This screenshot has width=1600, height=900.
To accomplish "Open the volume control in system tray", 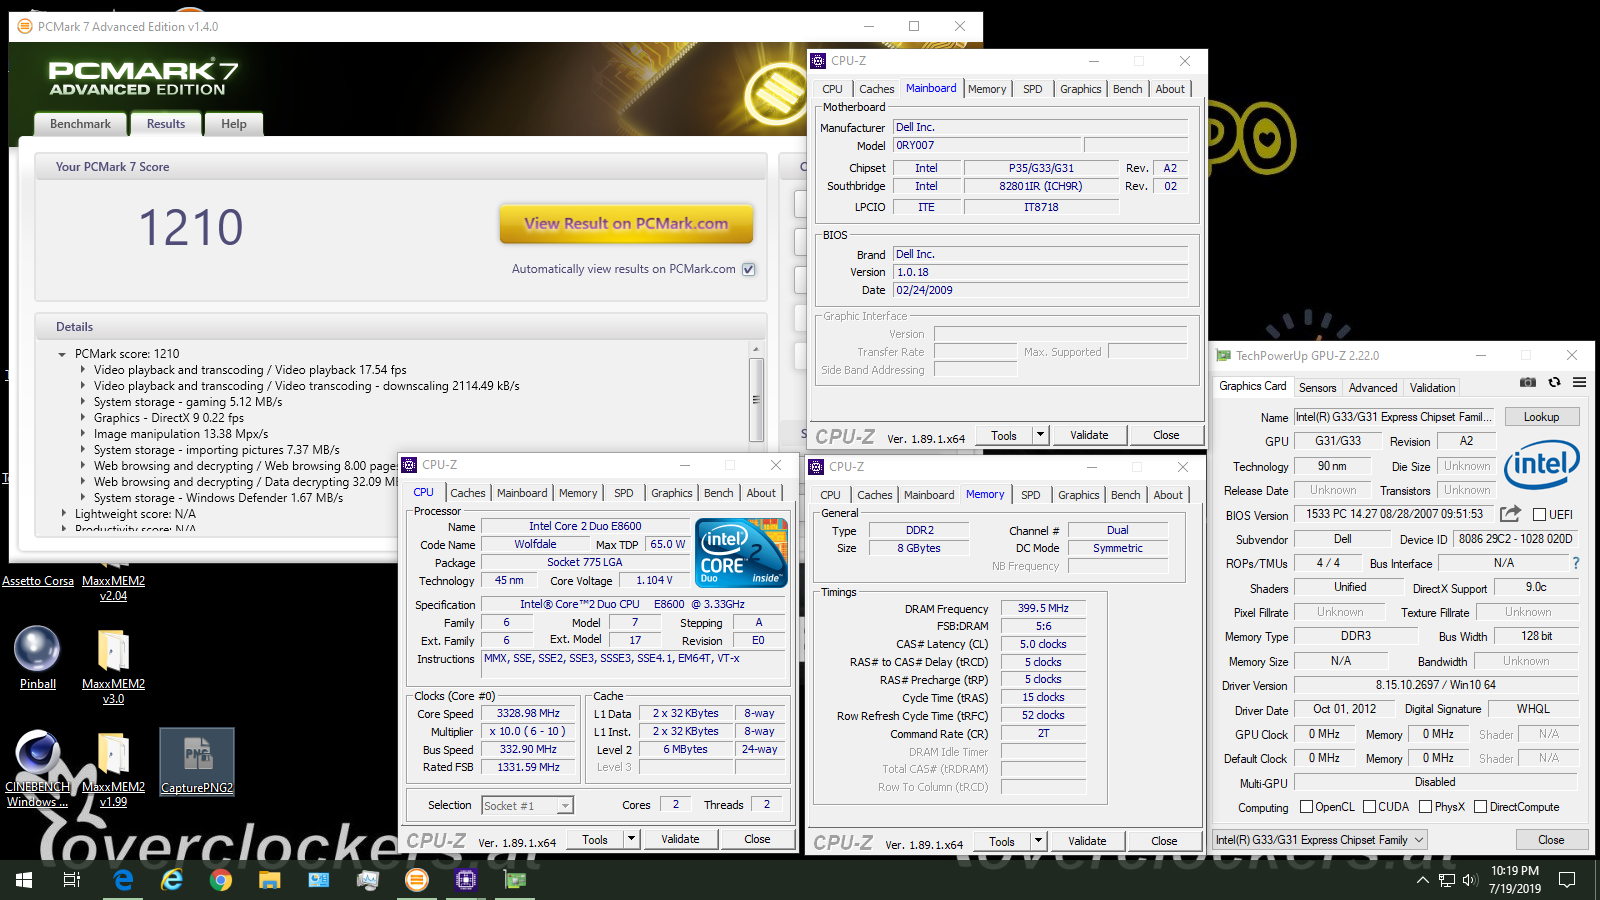I will click(1469, 880).
